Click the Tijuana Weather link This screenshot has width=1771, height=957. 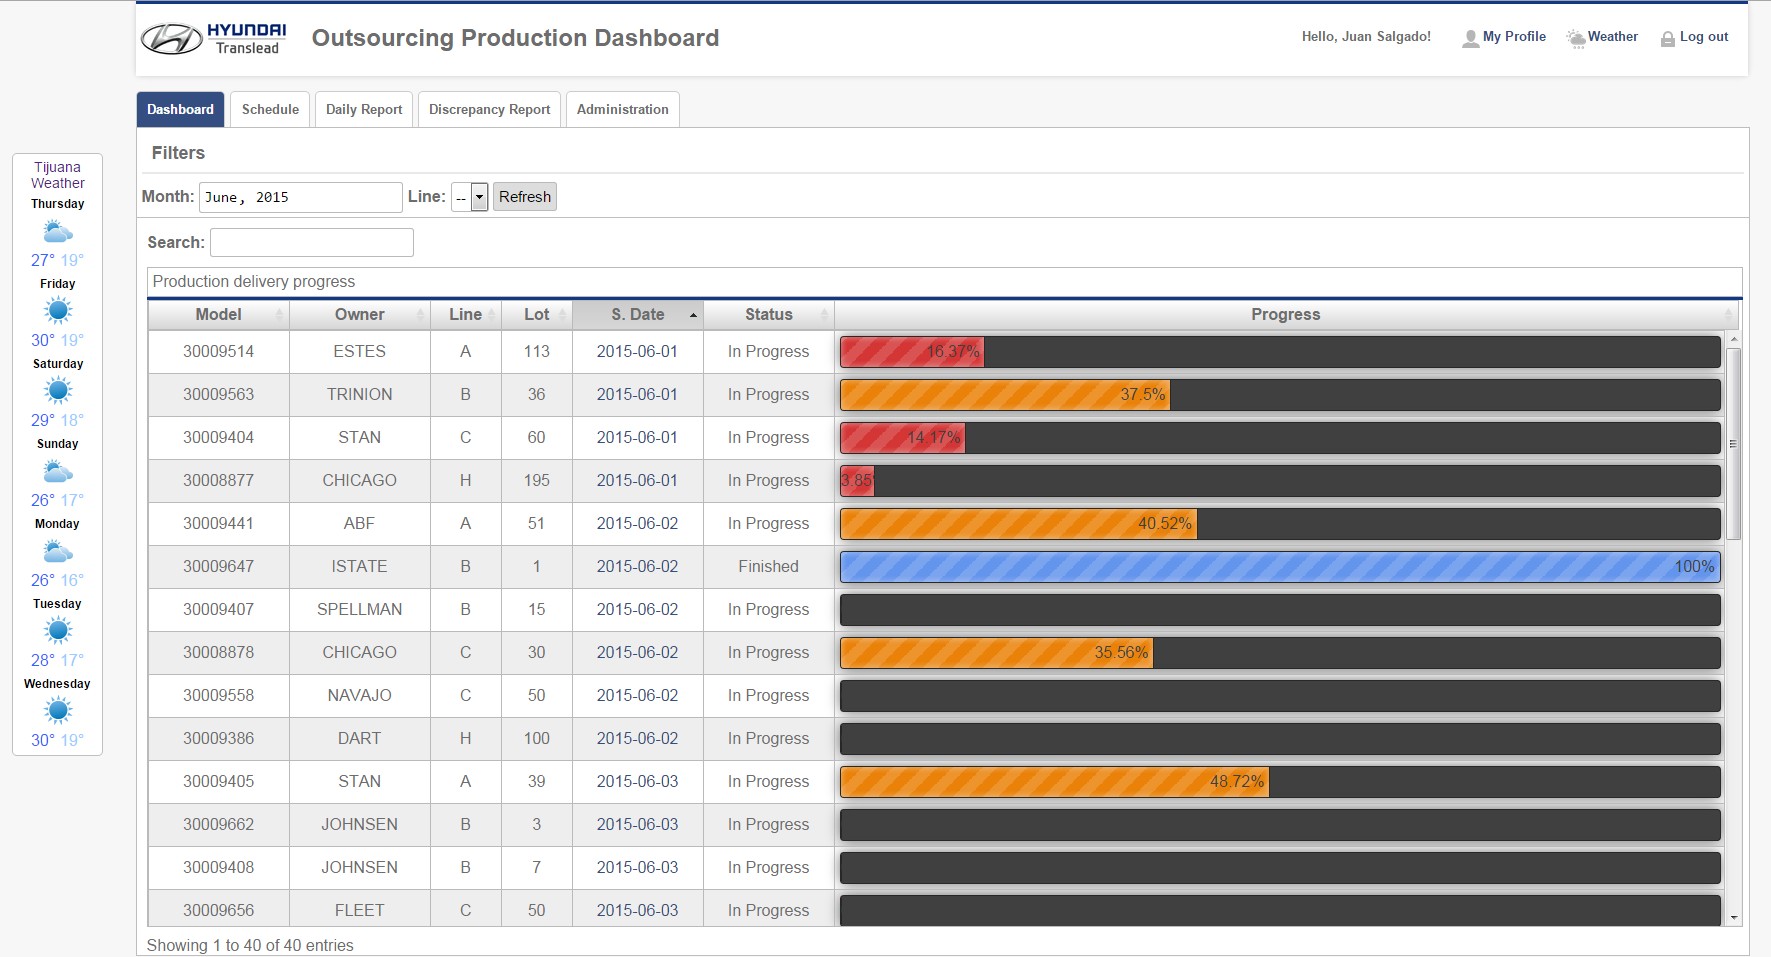pos(57,175)
